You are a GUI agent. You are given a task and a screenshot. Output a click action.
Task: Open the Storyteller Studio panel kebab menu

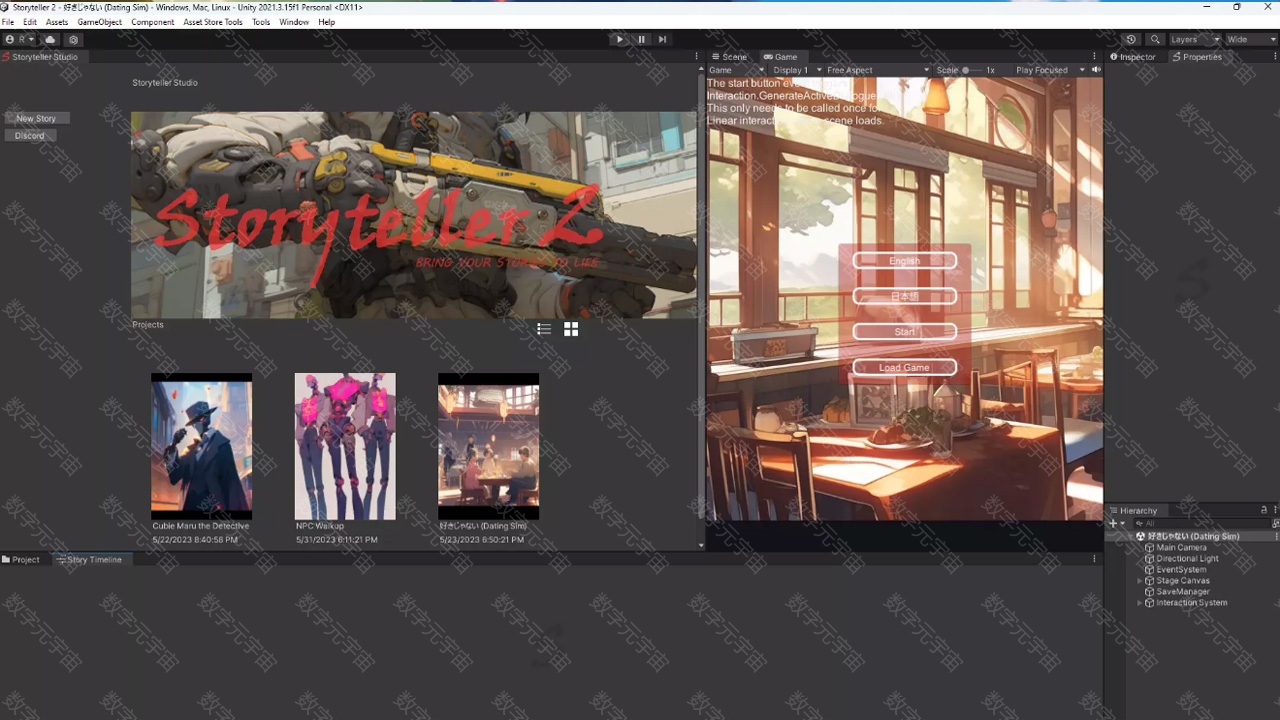[697, 57]
